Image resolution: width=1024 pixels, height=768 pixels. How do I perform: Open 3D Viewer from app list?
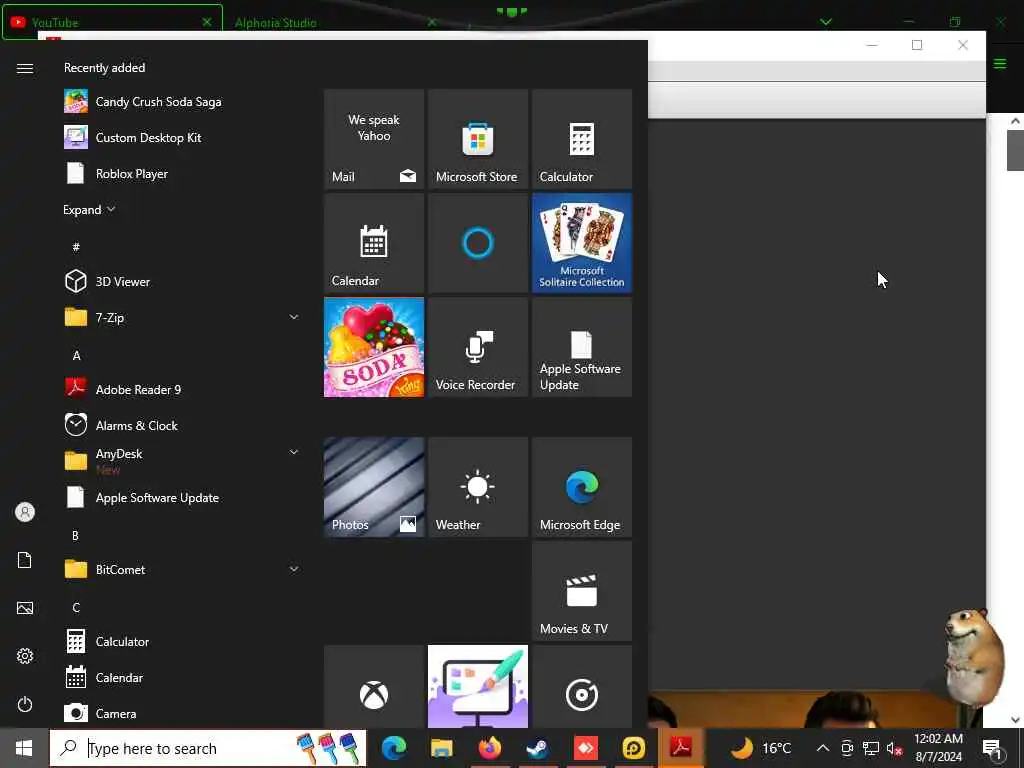[x=182, y=281]
